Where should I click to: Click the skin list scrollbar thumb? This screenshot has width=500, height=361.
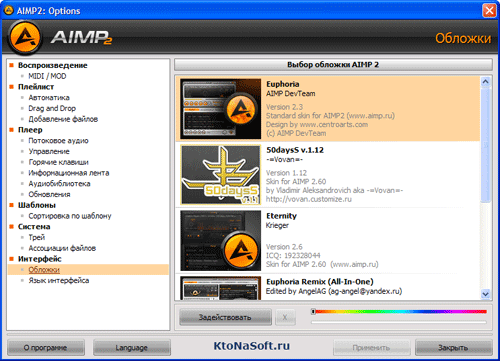pos(485,144)
